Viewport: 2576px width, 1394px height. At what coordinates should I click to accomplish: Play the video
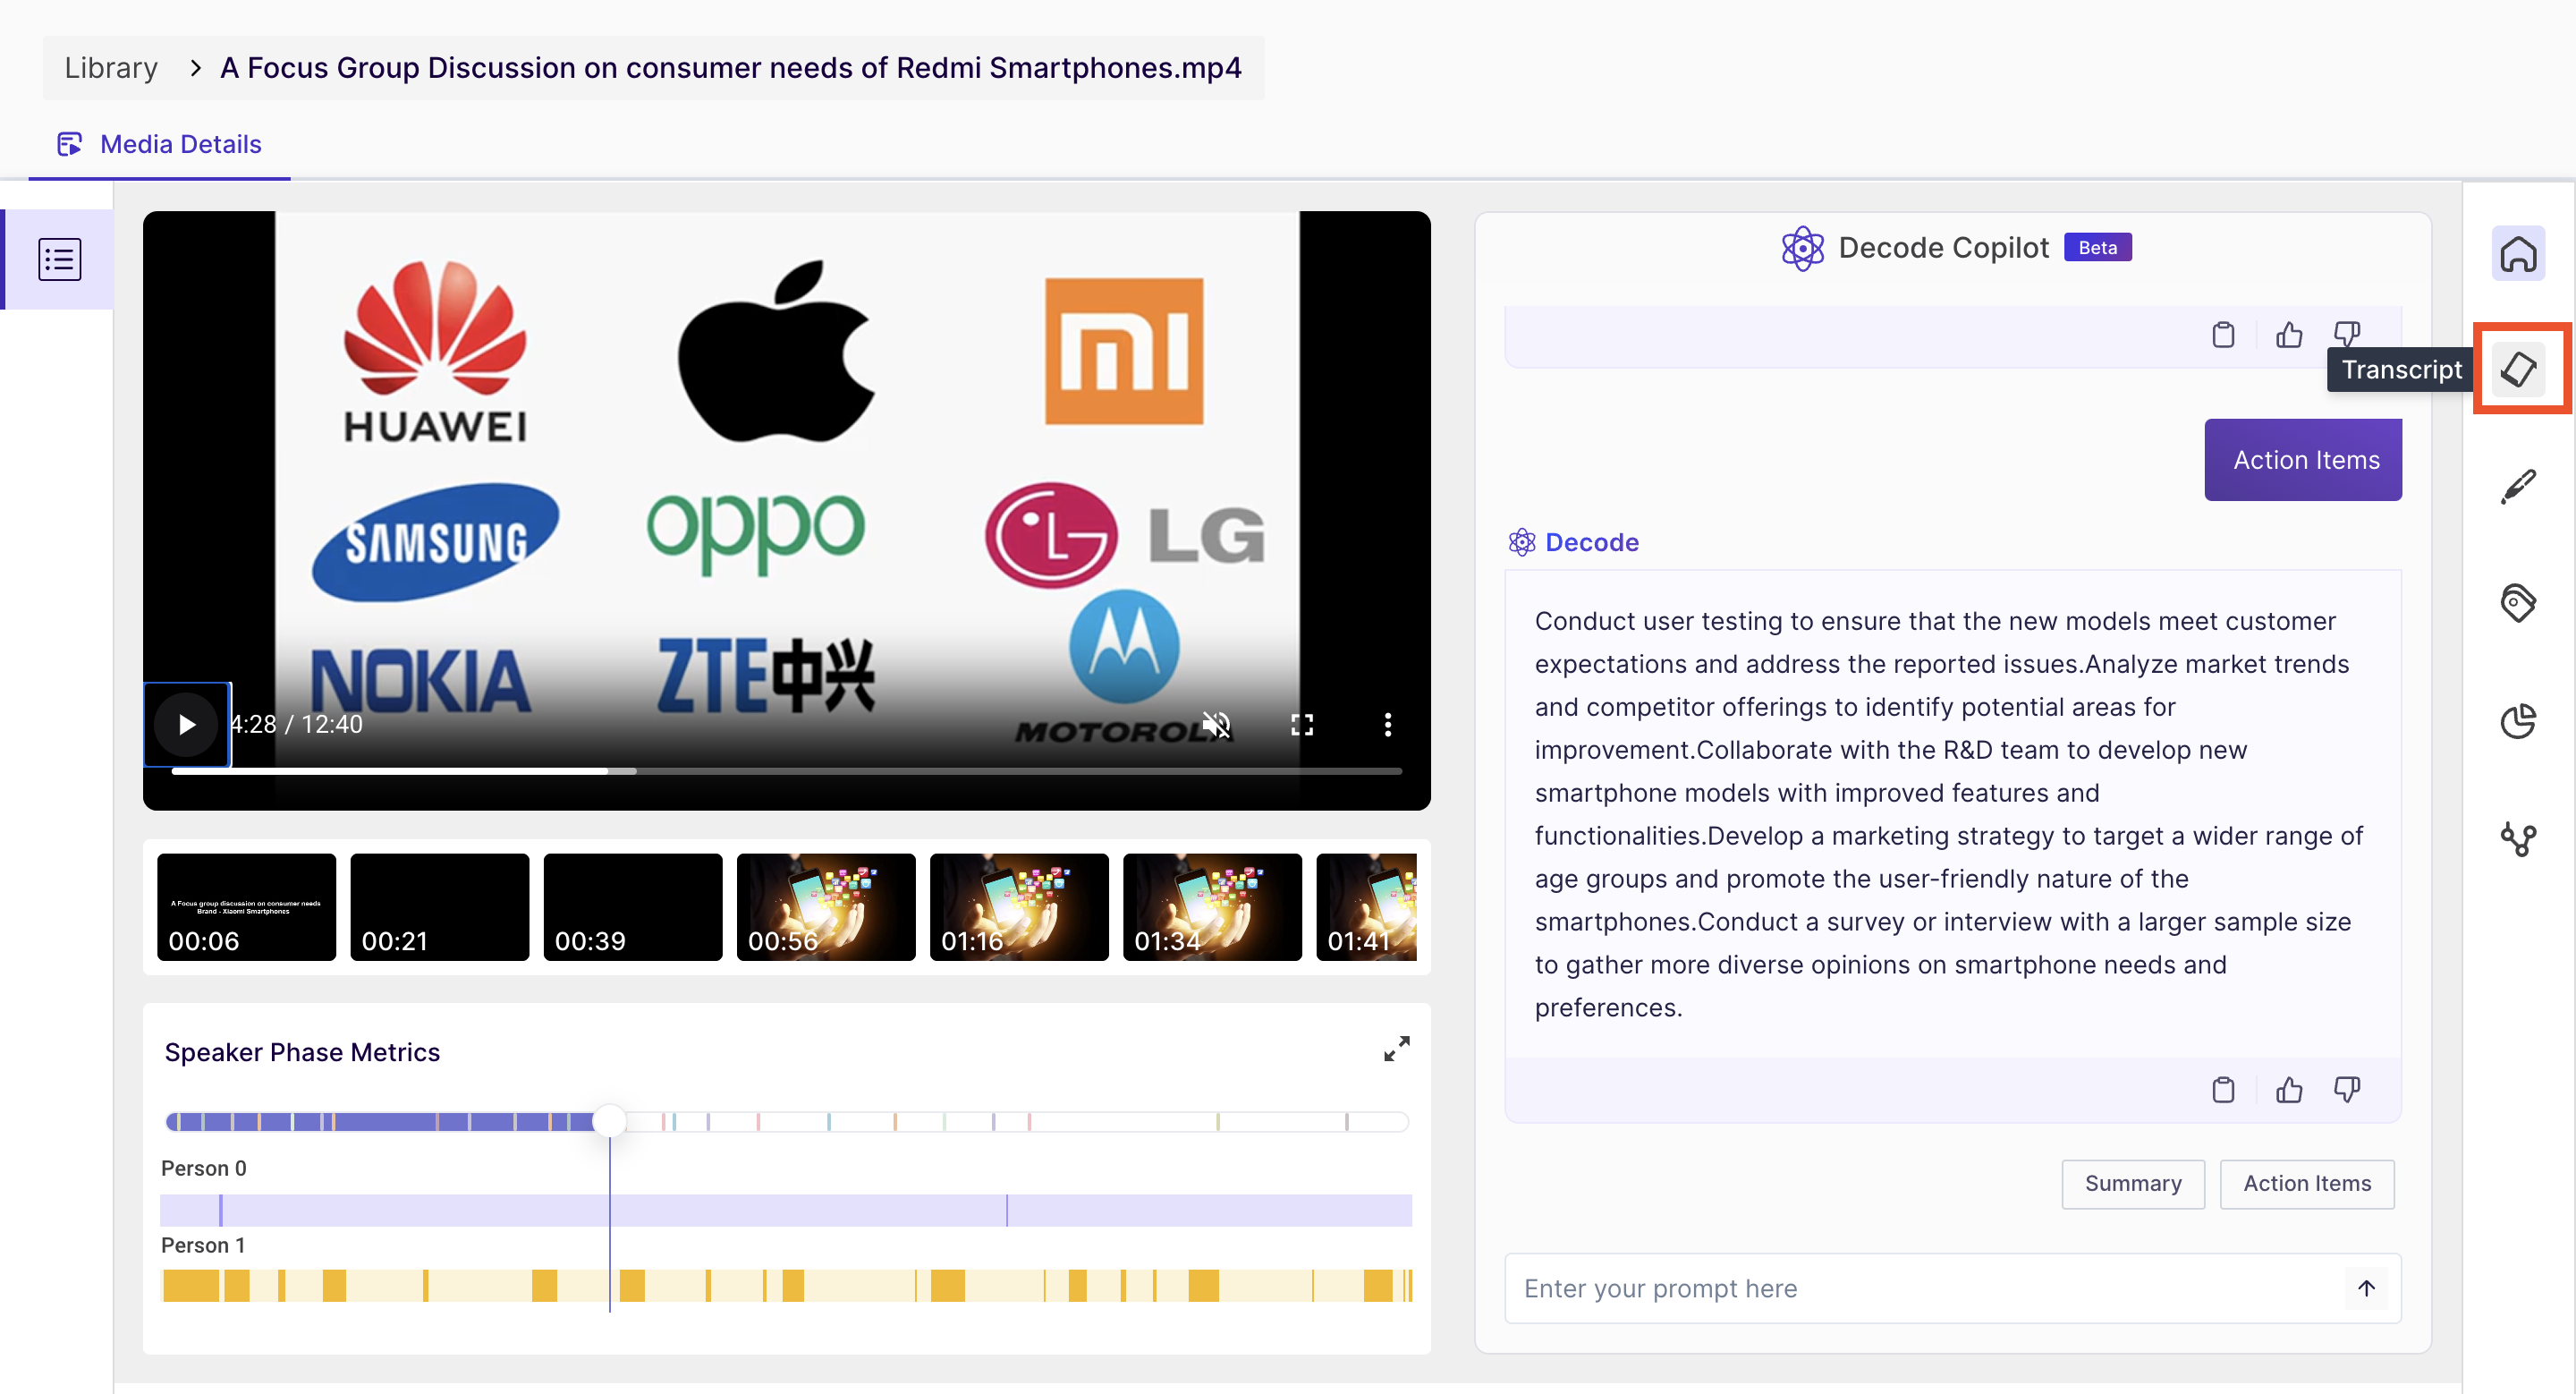[187, 724]
